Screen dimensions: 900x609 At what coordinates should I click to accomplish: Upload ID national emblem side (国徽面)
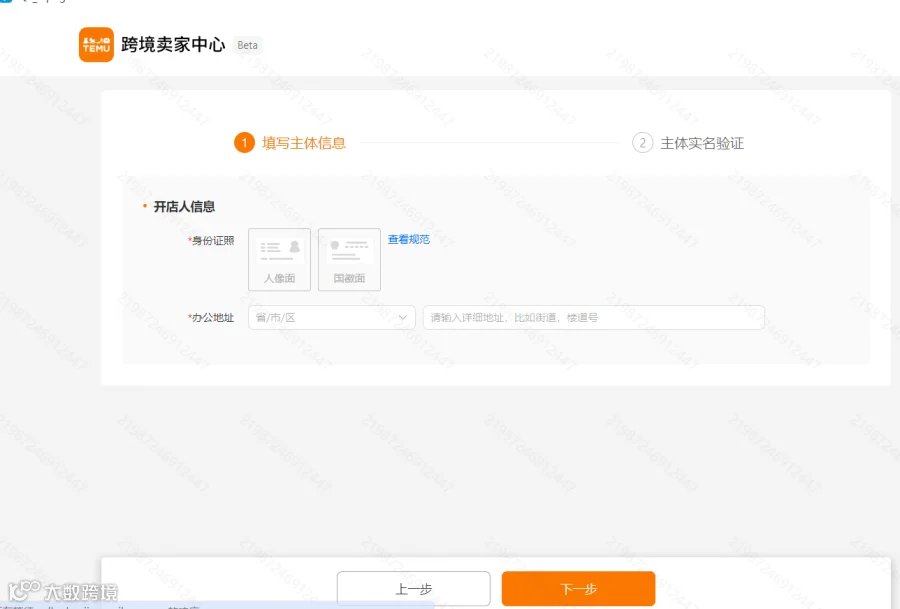tap(349, 259)
